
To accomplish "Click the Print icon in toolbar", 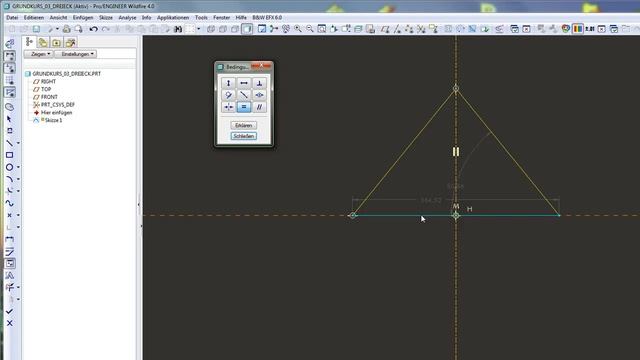I will pos(67,29).
